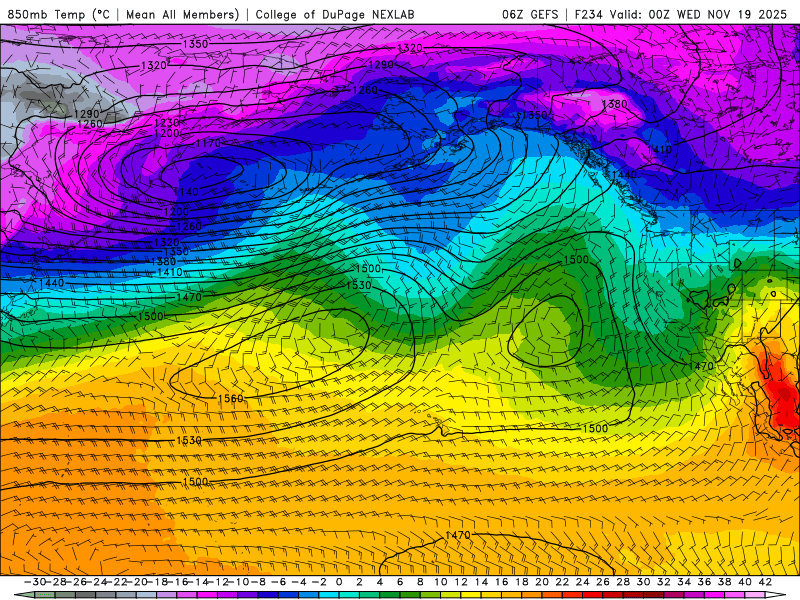Click the -10 legend scale value
The image size is (800, 600).
237,582
